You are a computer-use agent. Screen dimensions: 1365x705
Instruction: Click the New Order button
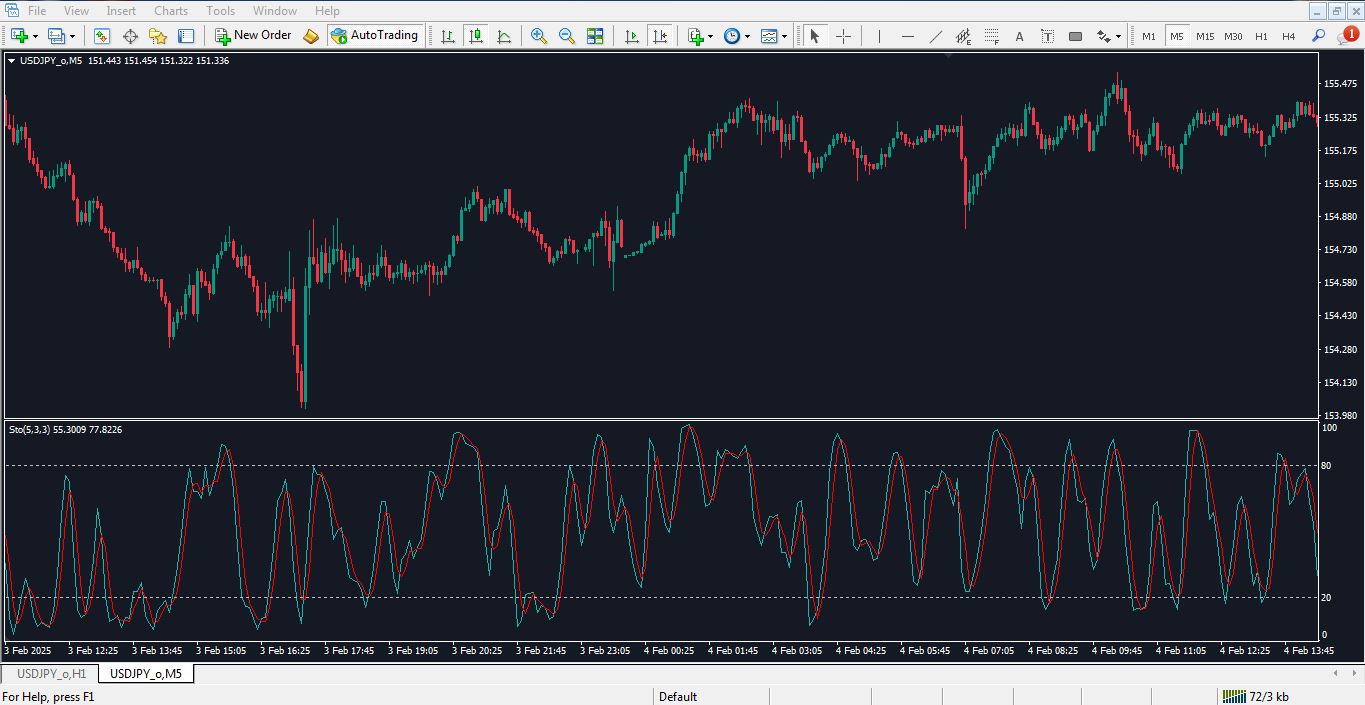253,36
